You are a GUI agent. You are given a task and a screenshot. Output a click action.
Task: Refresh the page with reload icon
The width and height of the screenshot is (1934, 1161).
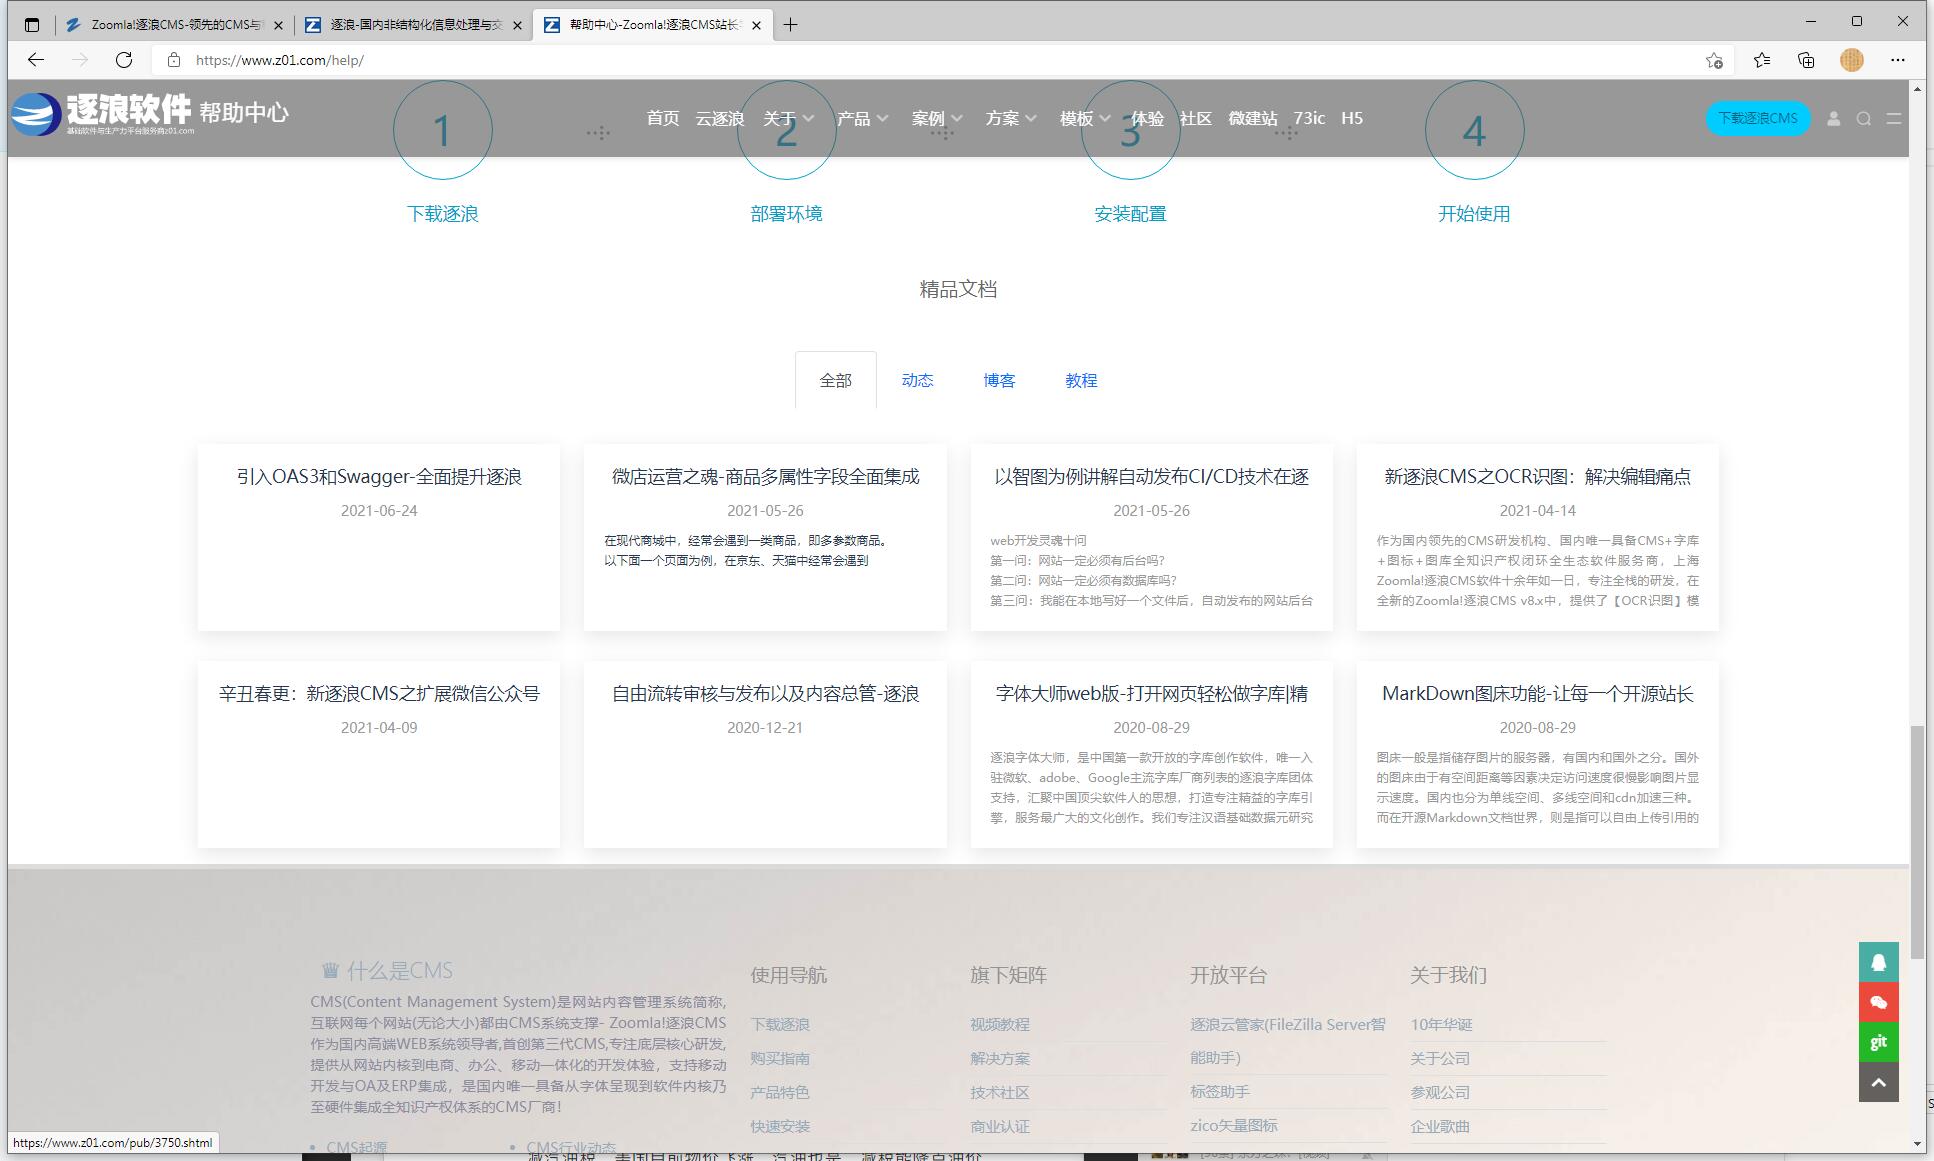[x=124, y=60]
